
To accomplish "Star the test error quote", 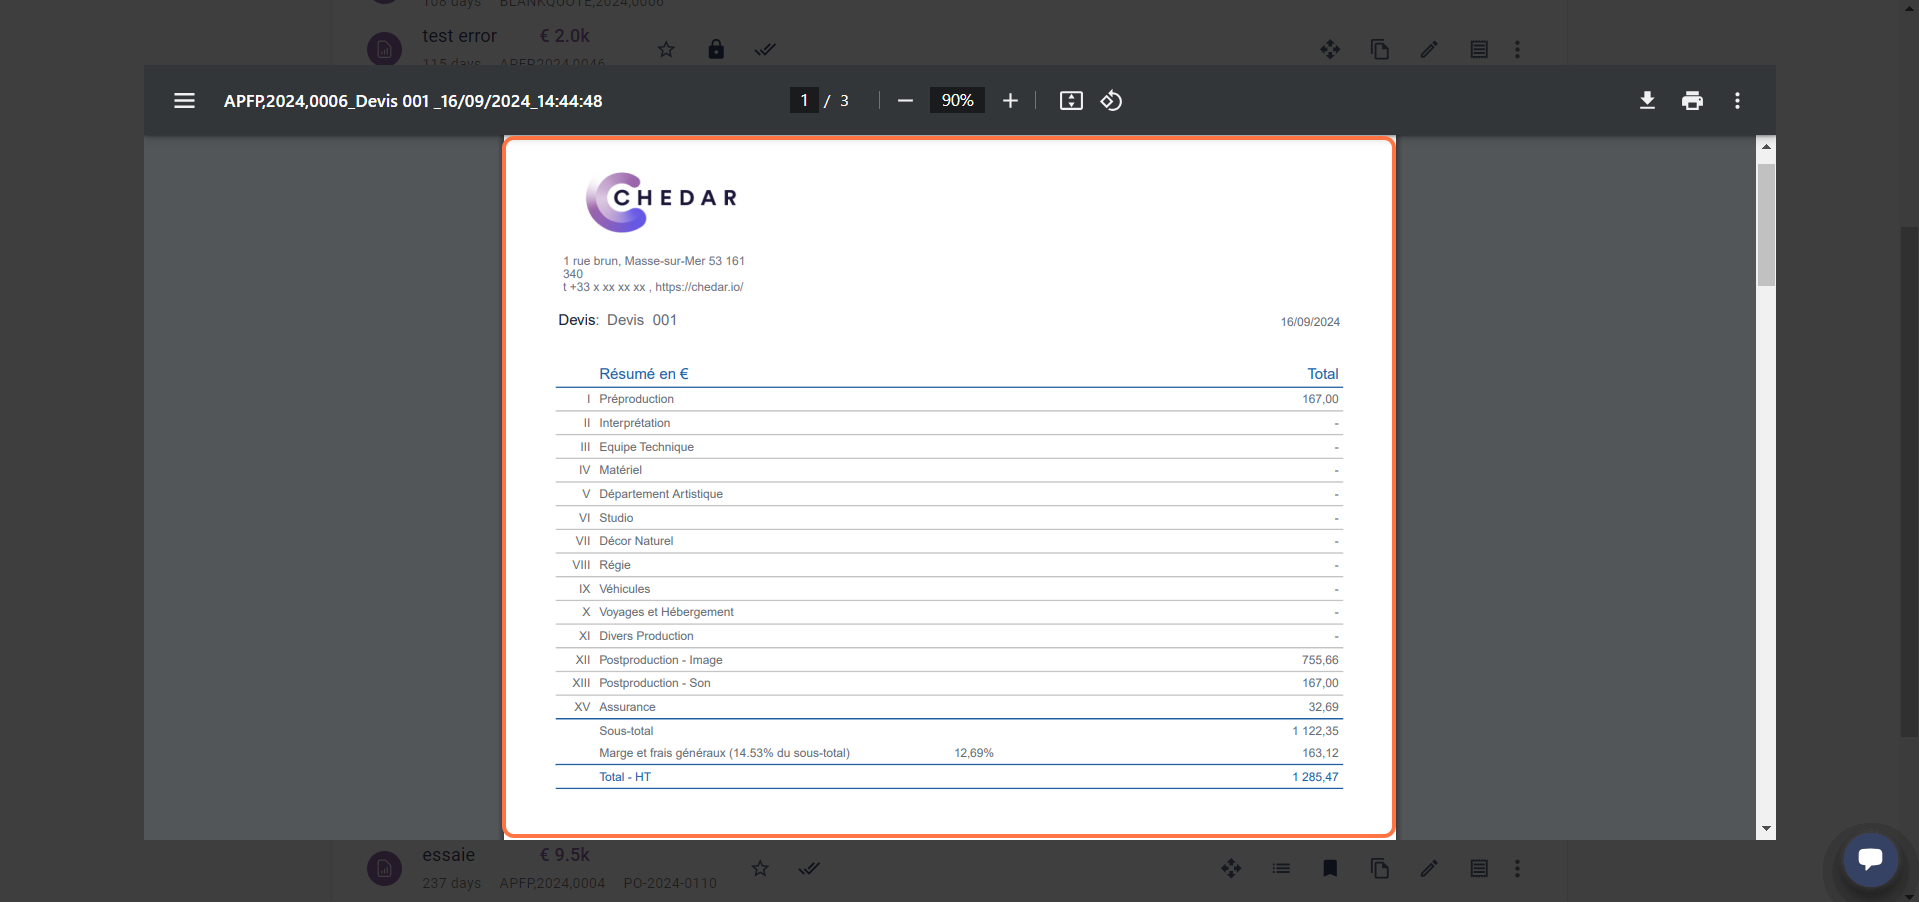I will click(666, 49).
